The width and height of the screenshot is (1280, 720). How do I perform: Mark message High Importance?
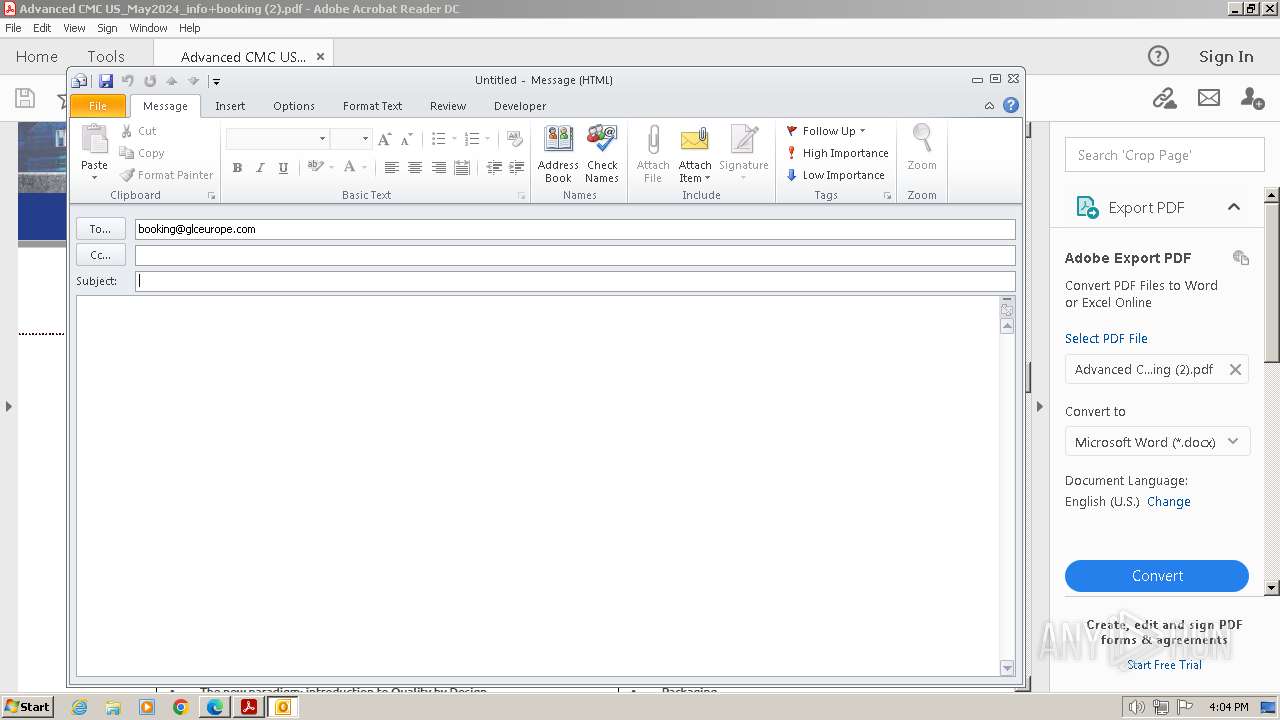[837, 153]
